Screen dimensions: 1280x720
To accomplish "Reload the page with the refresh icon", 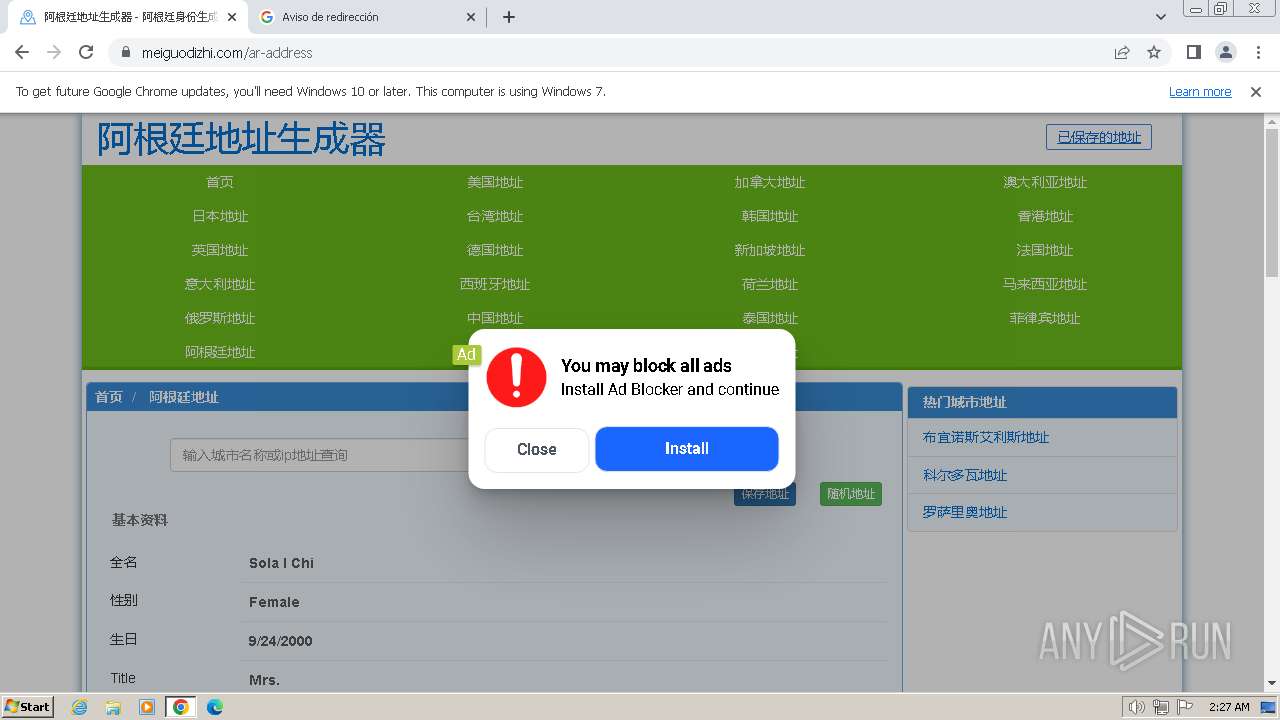I will coord(86,52).
